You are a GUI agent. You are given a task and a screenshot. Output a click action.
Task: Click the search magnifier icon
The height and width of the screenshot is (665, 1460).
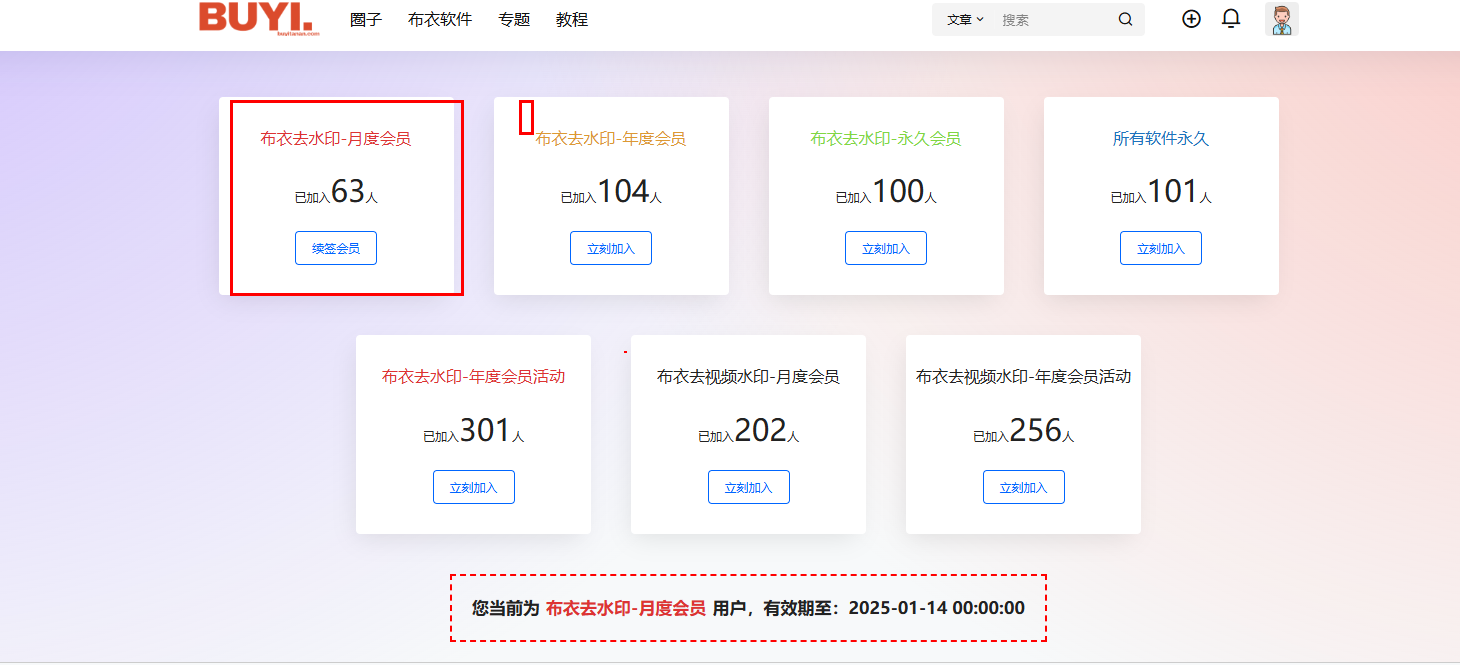click(x=1125, y=19)
